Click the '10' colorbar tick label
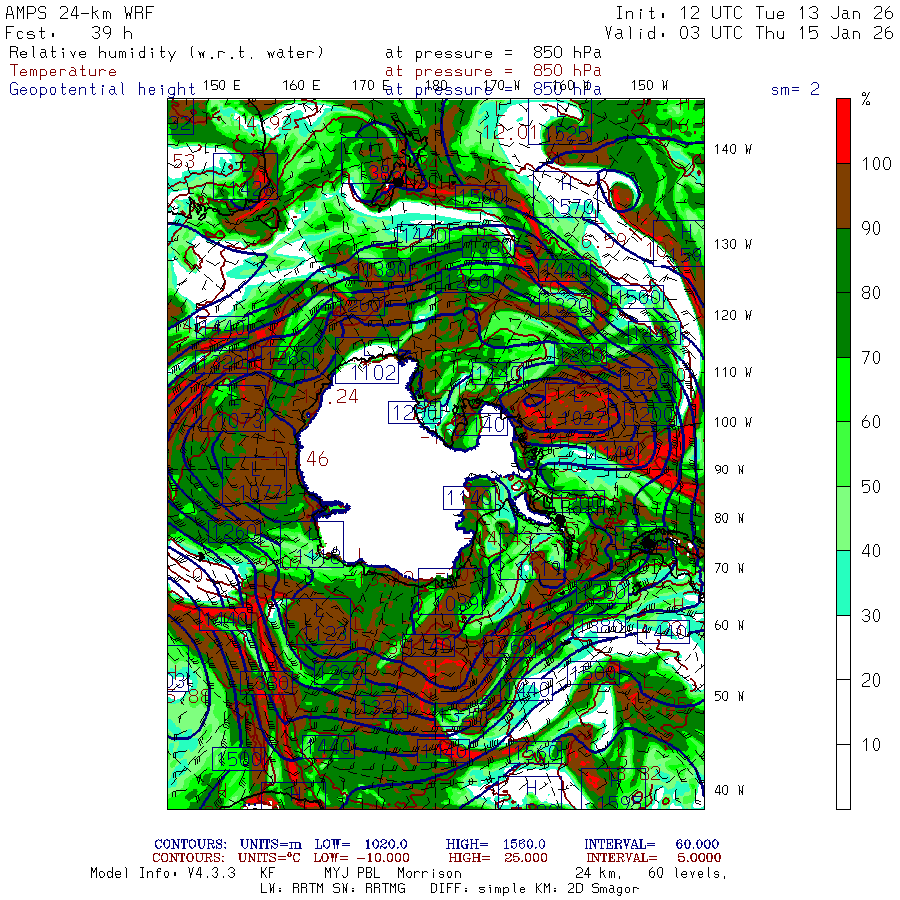This screenshot has width=900, height=900. pos(871,745)
